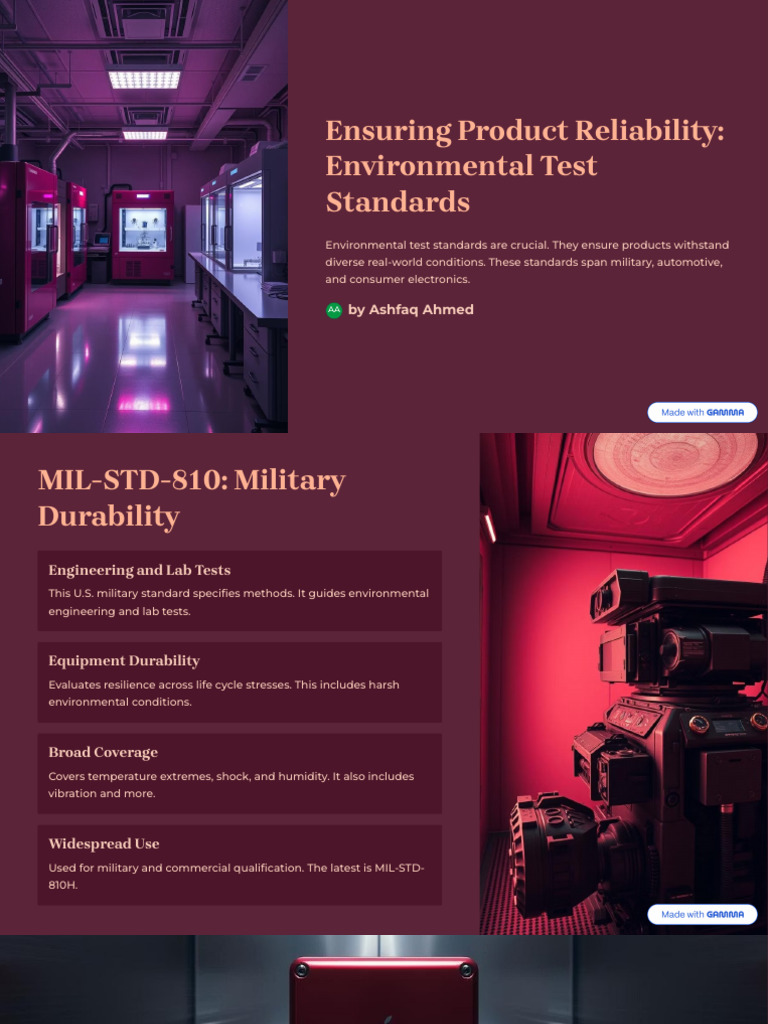Click the Engineering and Lab Tests card heading
Viewport: 768px width, 1024px height.
[139, 570]
